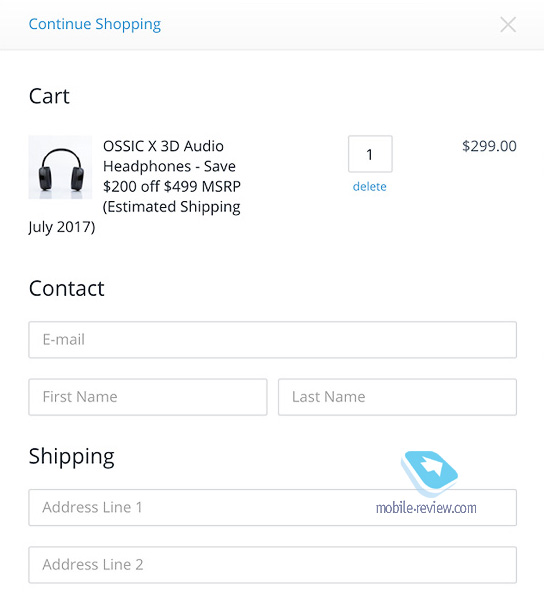544x599 pixels.
Task: Click the Address Line 2 field
Action: pos(273,565)
